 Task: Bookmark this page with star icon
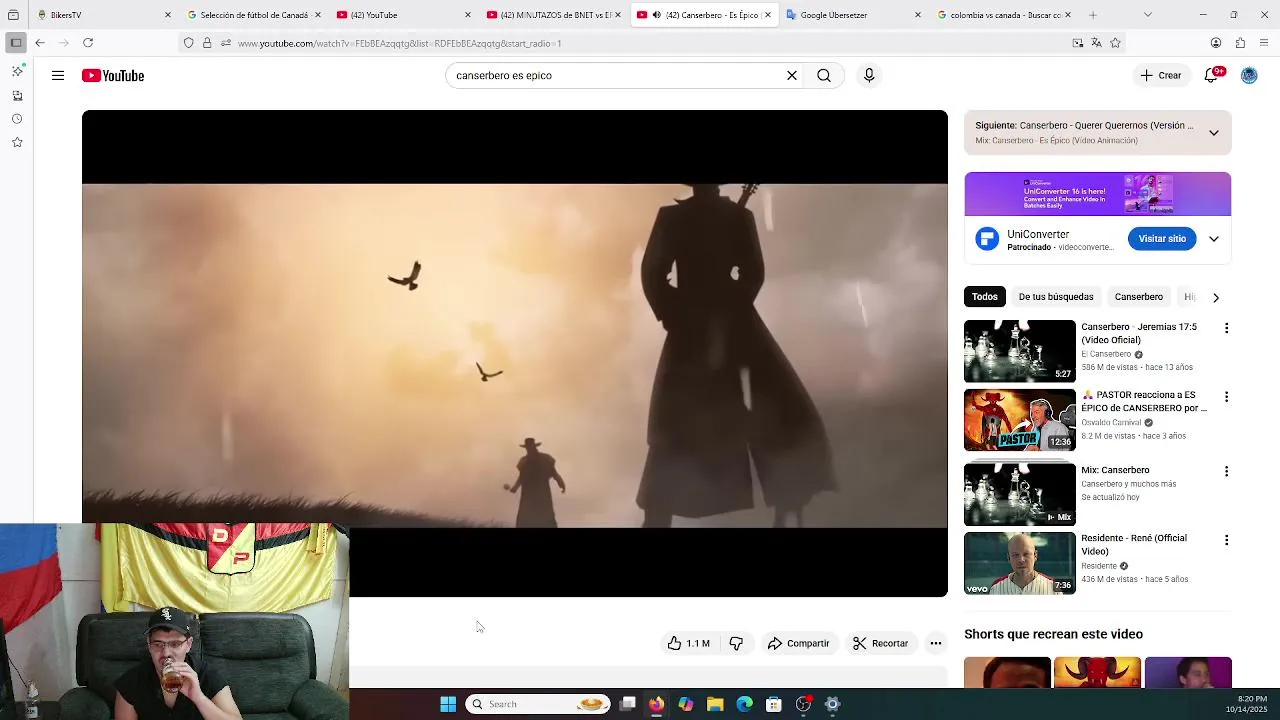1115,43
